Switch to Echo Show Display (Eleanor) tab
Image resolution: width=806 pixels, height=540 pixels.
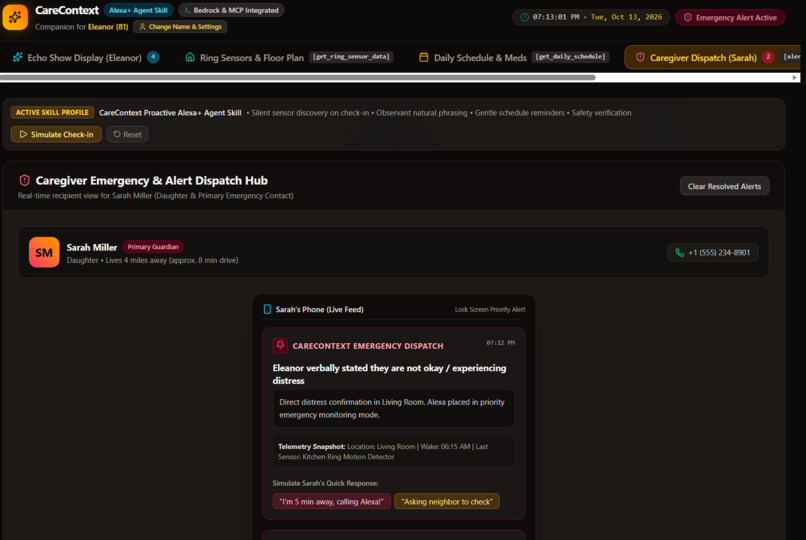85,58
